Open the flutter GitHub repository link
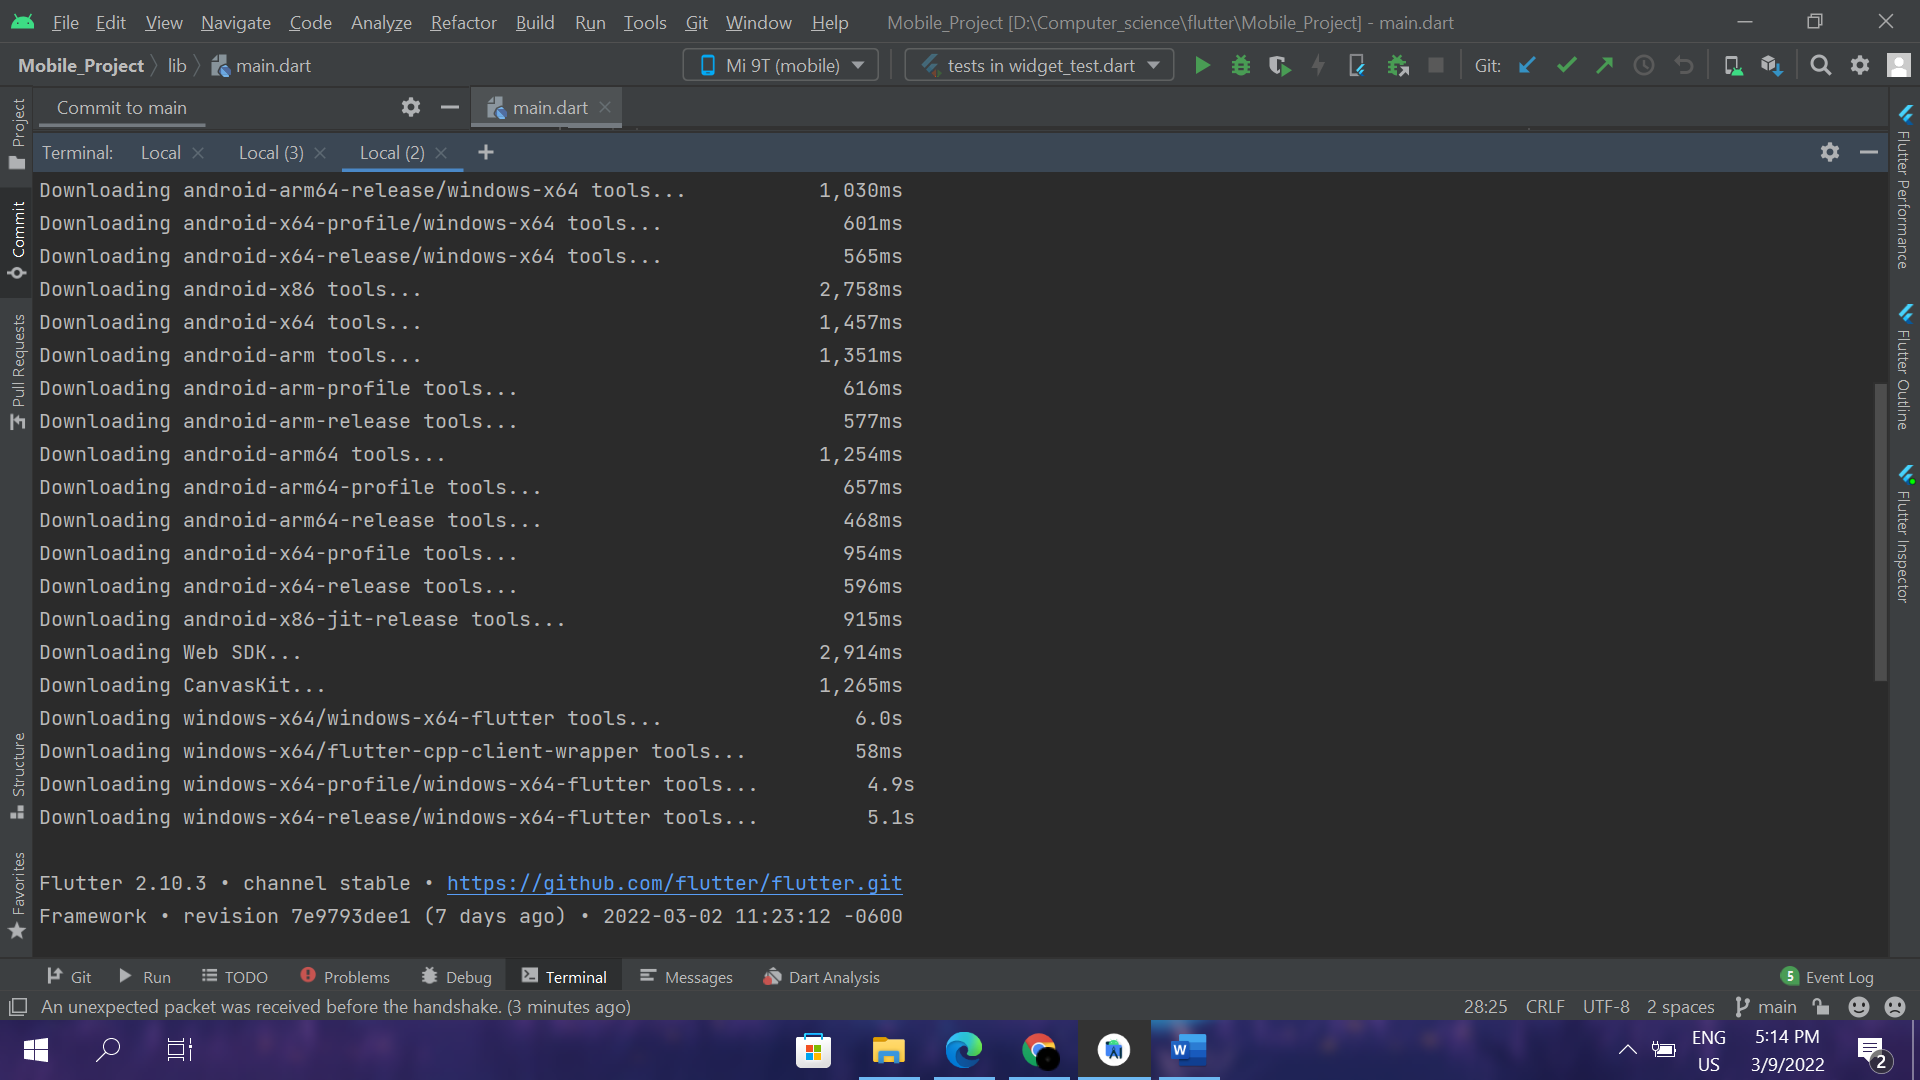1920x1080 pixels. tap(674, 883)
